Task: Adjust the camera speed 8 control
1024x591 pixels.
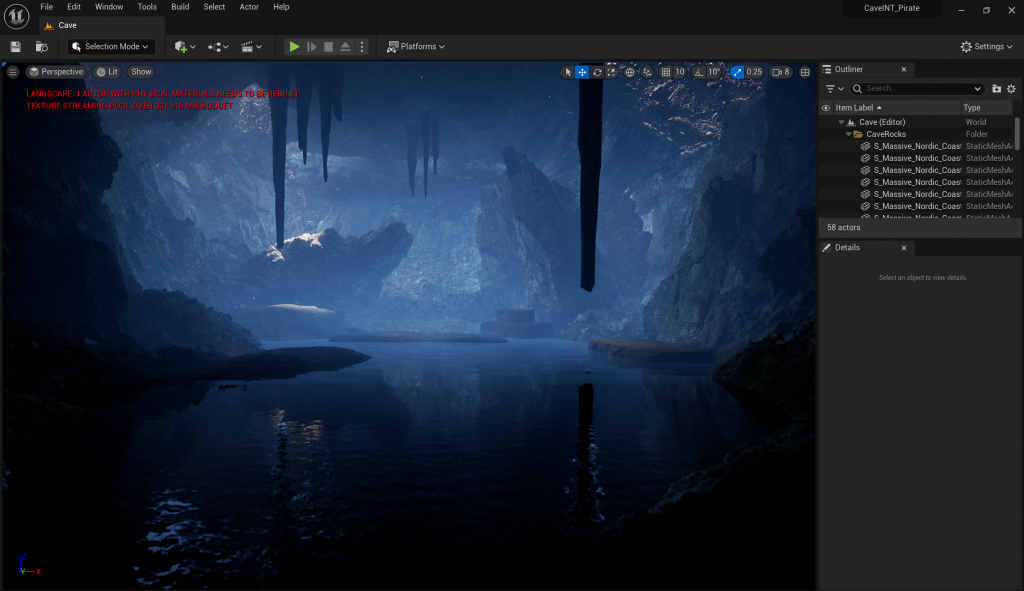Action: tap(781, 72)
